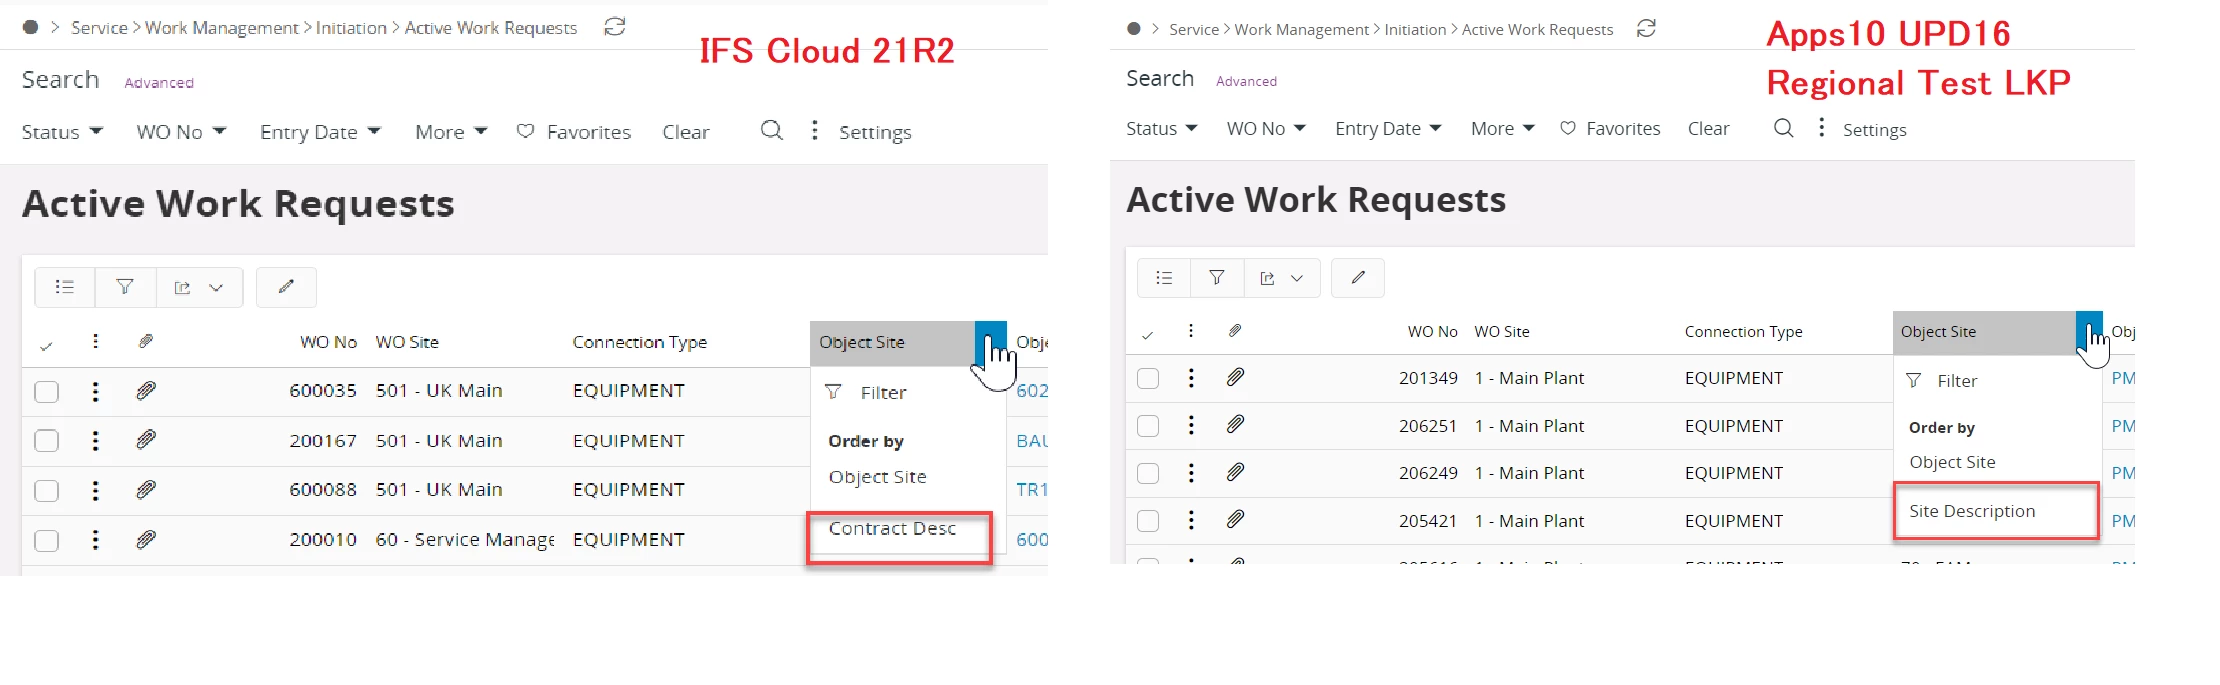Order by Object Site in Apps10 menu

1952,462
